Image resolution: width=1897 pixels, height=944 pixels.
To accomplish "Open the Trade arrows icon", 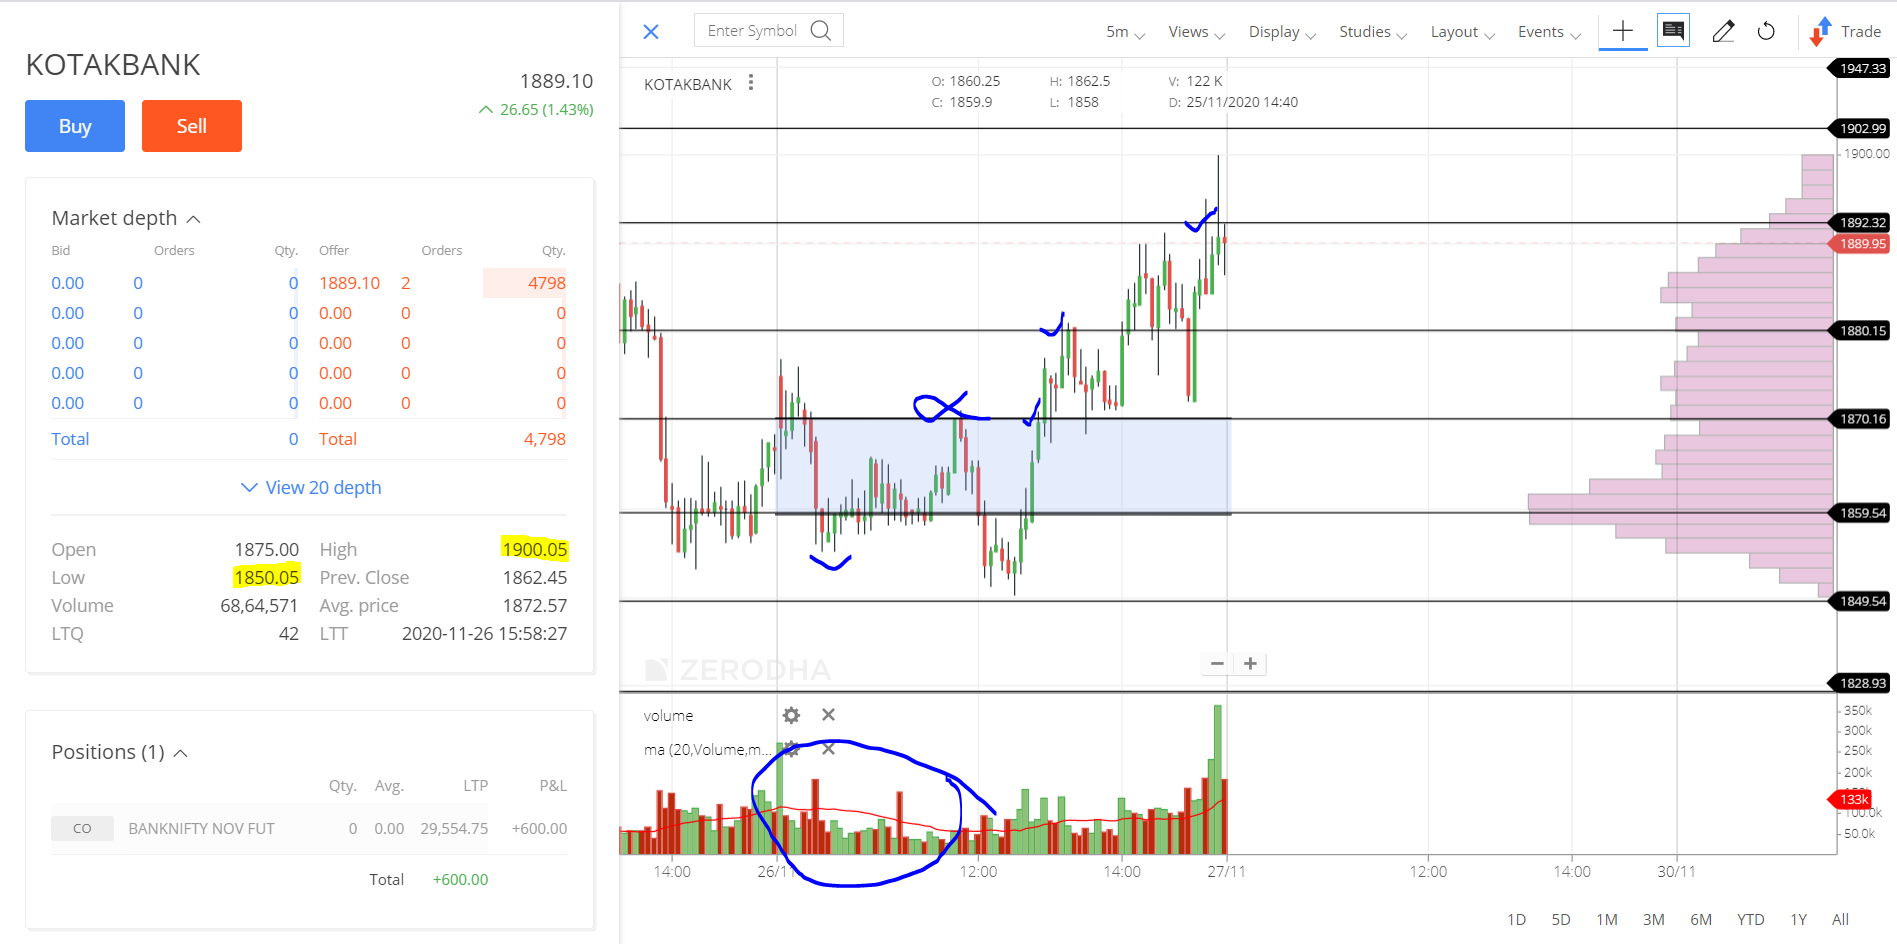I will [1820, 32].
